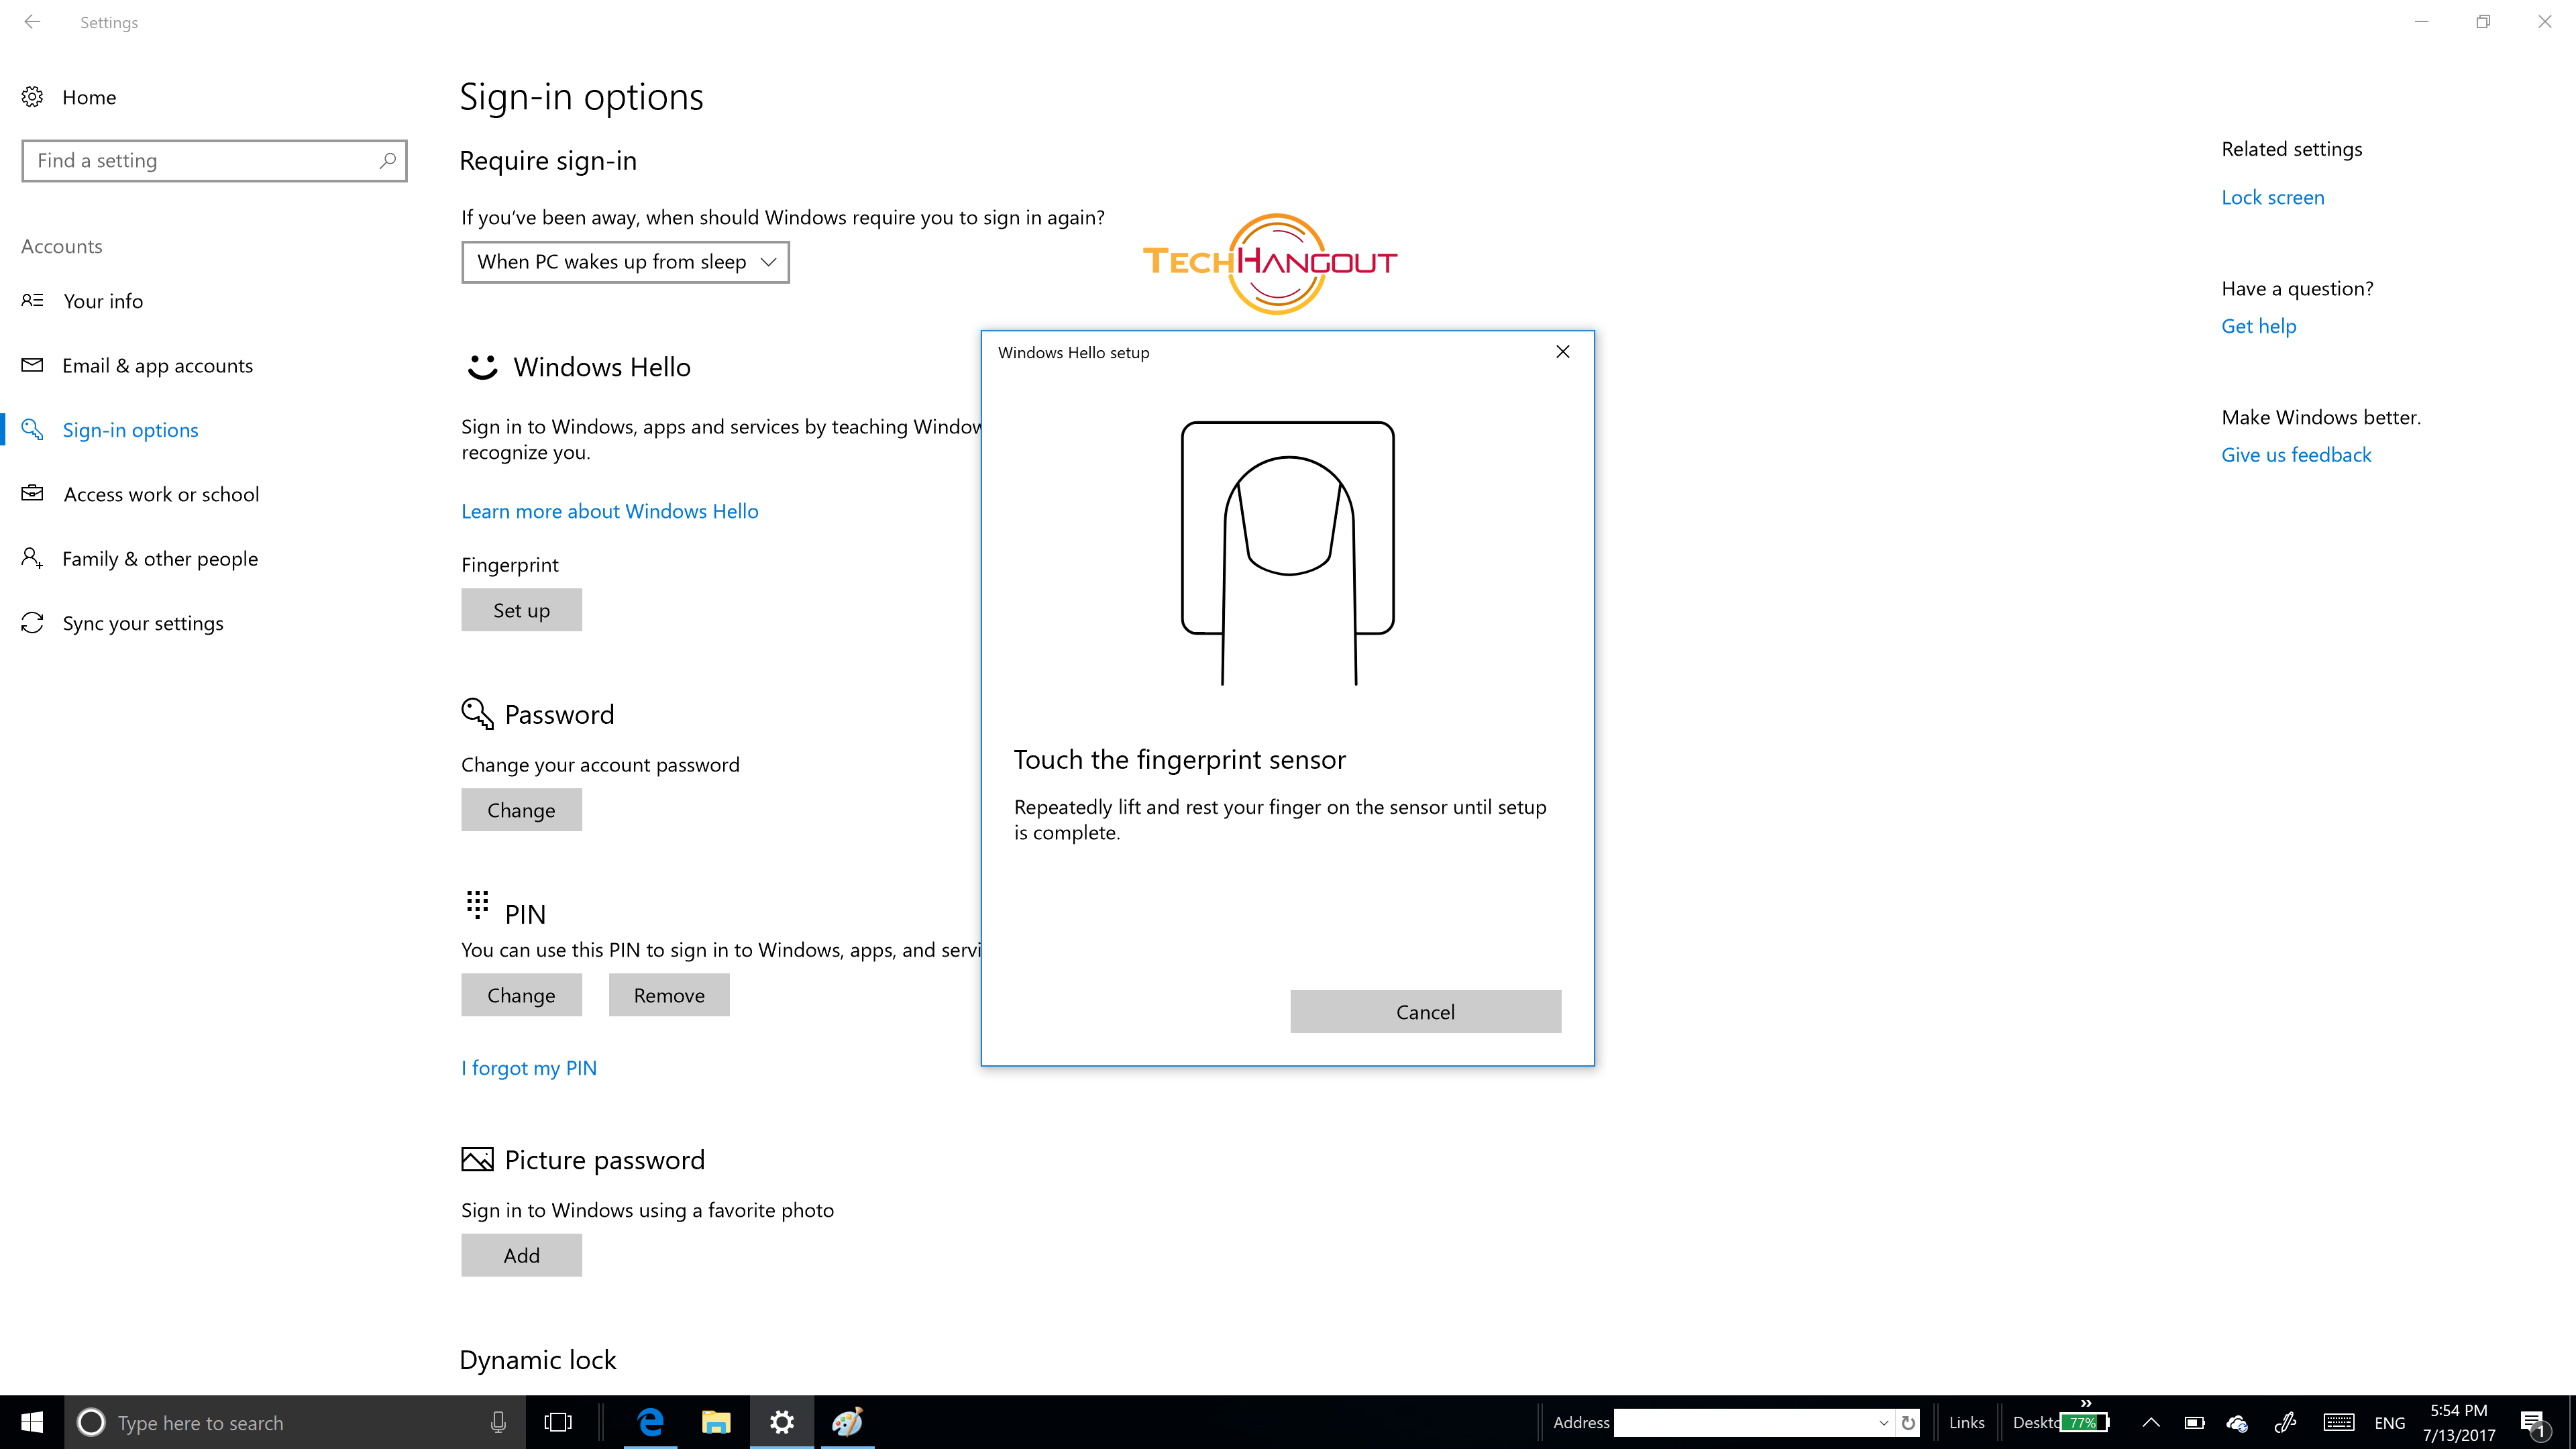
Task: Close the Windows Hello setup dialog
Action: 1563,352
